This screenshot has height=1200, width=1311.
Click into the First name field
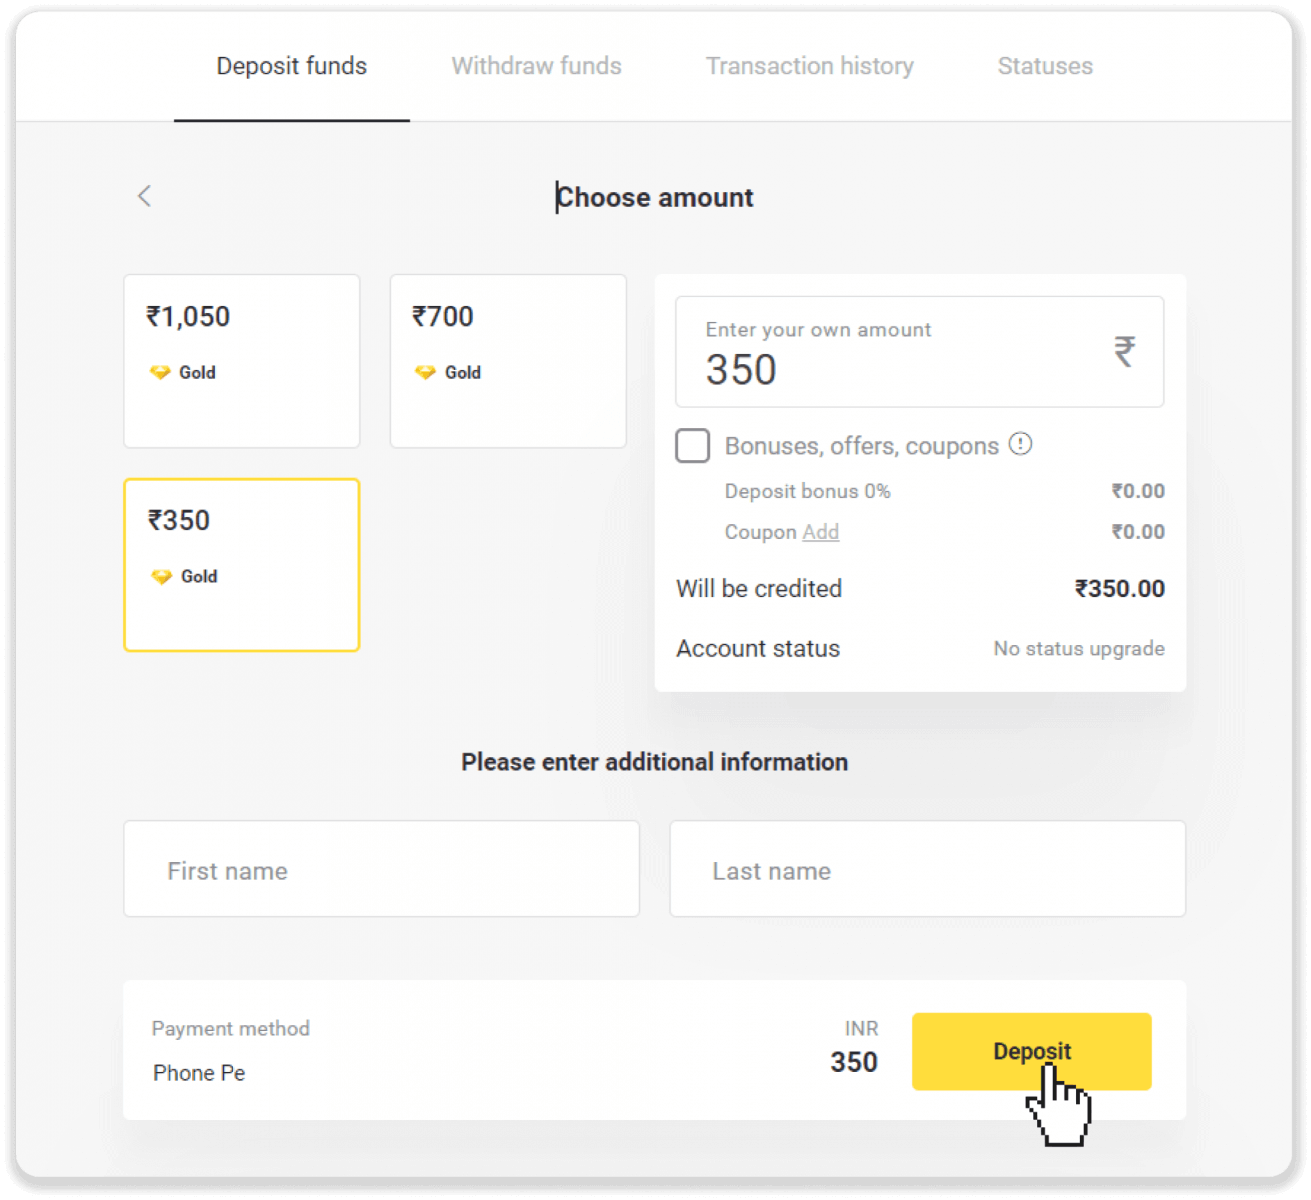(x=381, y=870)
